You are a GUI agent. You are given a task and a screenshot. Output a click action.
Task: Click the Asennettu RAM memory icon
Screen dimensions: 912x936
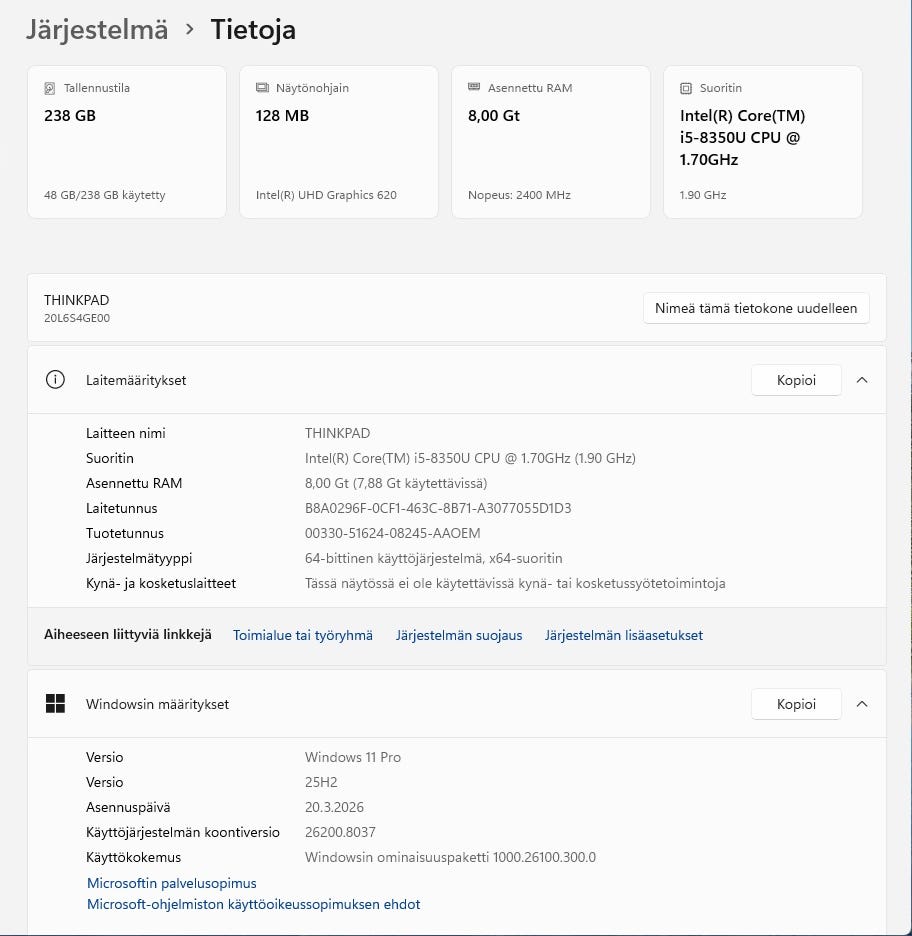(475, 88)
